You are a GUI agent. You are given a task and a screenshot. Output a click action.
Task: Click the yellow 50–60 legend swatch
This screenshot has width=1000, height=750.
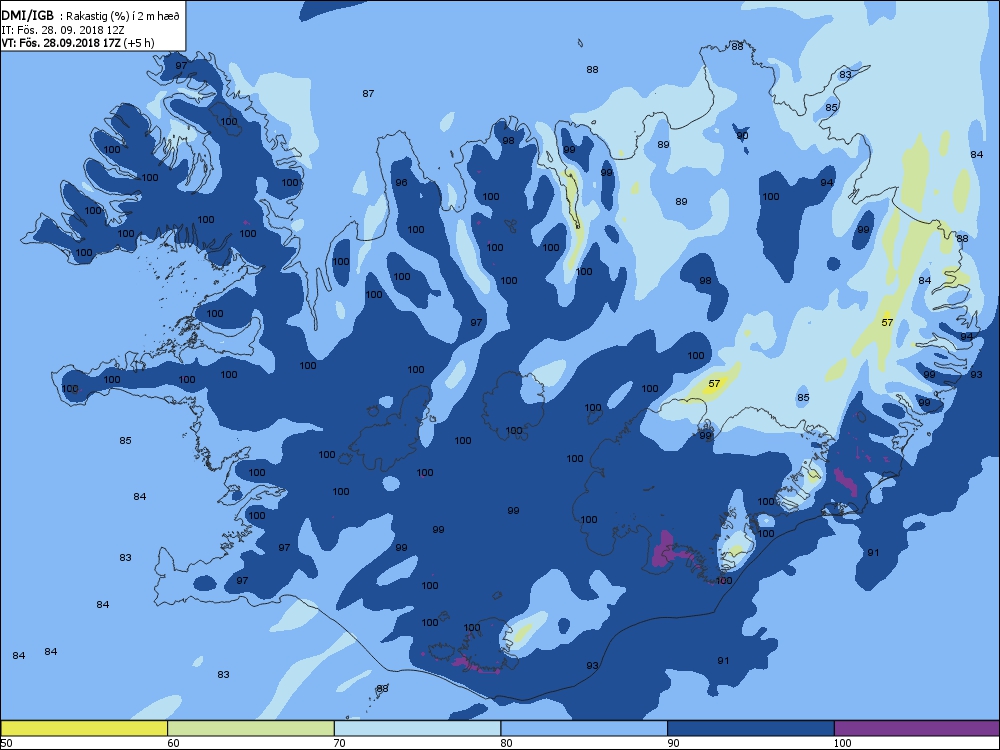point(84,728)
